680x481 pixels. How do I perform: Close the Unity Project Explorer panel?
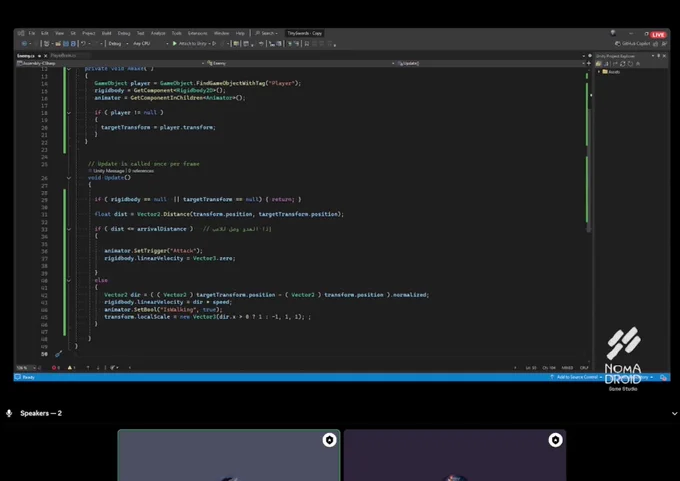click(x=664, y=56)
